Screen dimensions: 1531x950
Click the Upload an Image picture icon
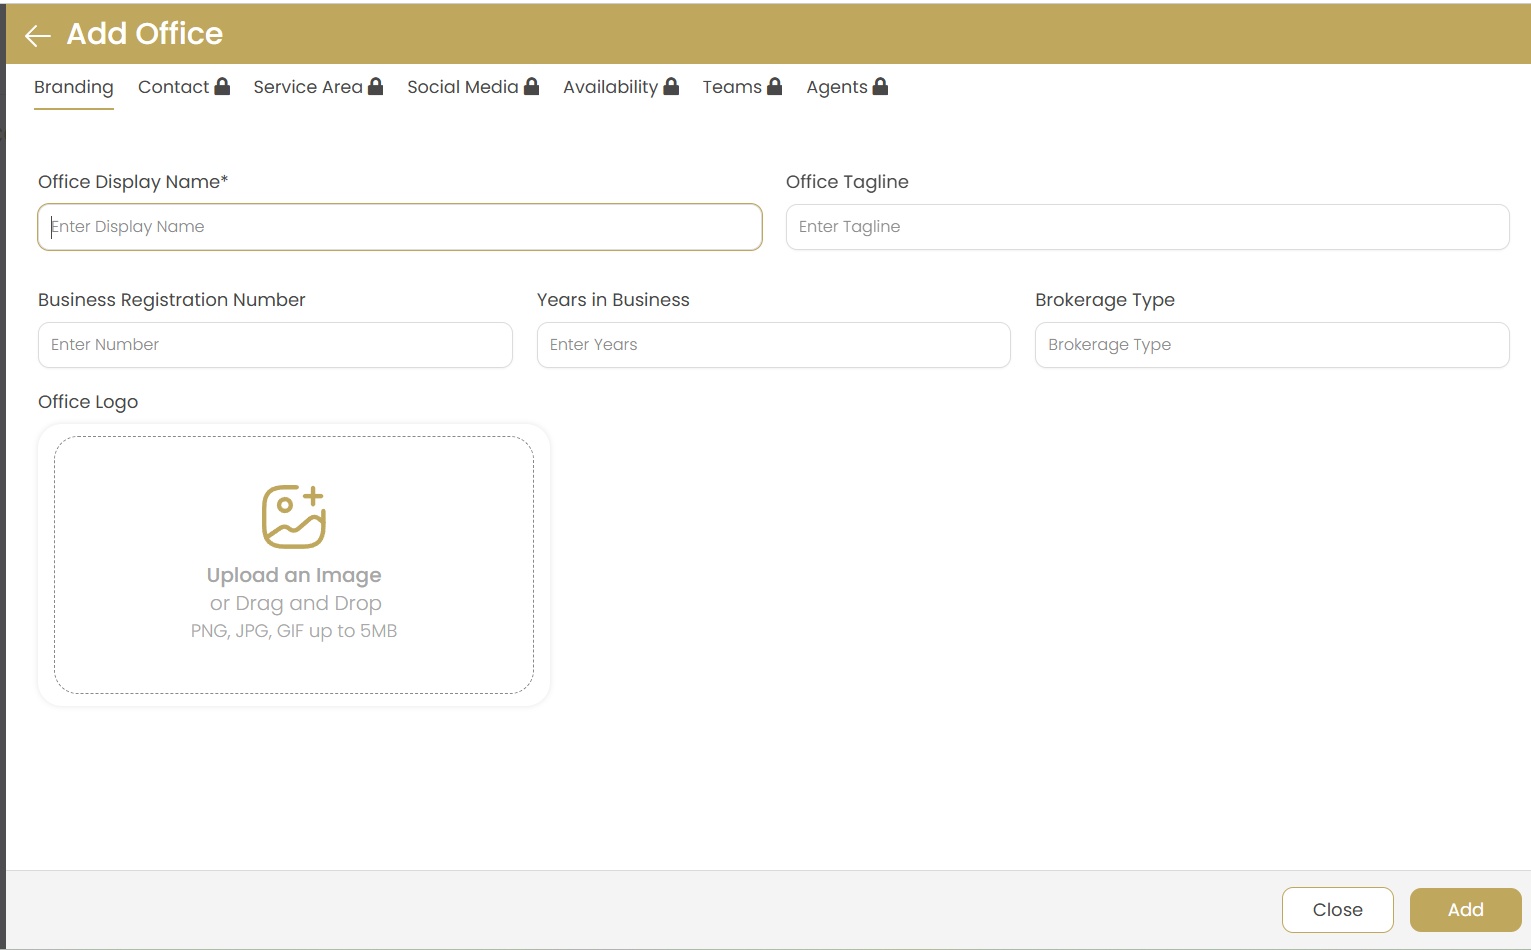click(293, 516)
